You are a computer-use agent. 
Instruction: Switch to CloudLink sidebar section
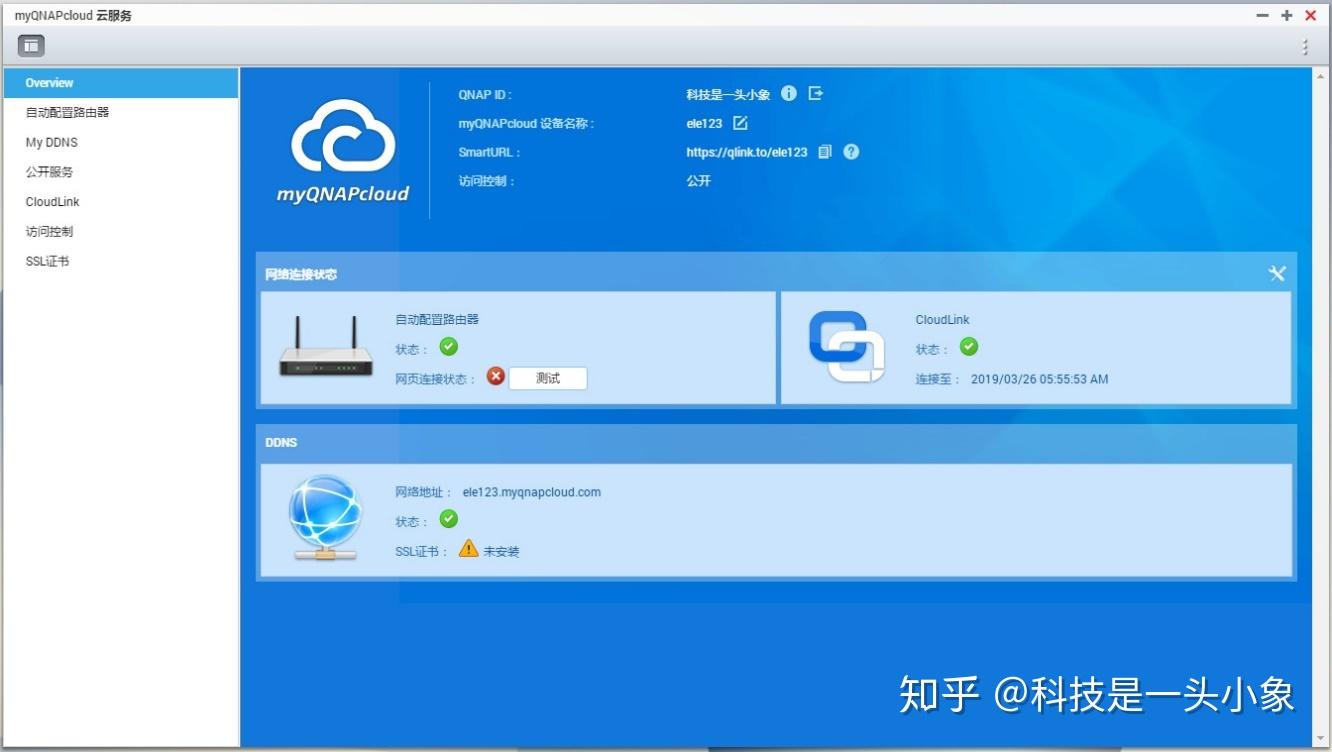120,202
